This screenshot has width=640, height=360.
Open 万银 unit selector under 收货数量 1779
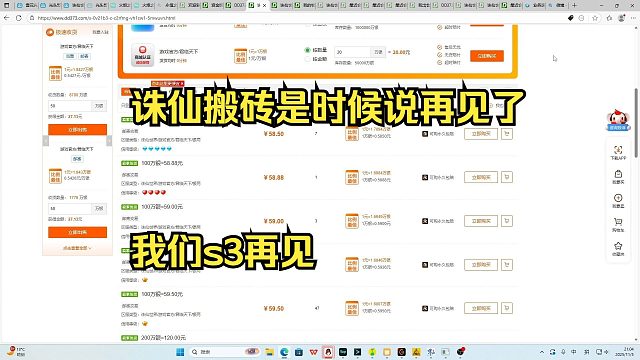99,208
